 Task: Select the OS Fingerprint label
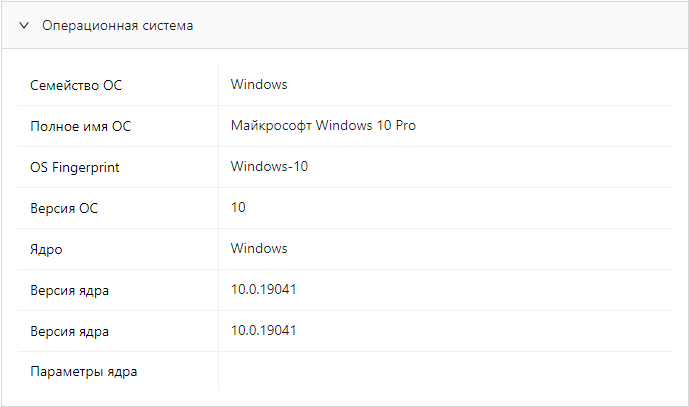(x=75, y=168)
